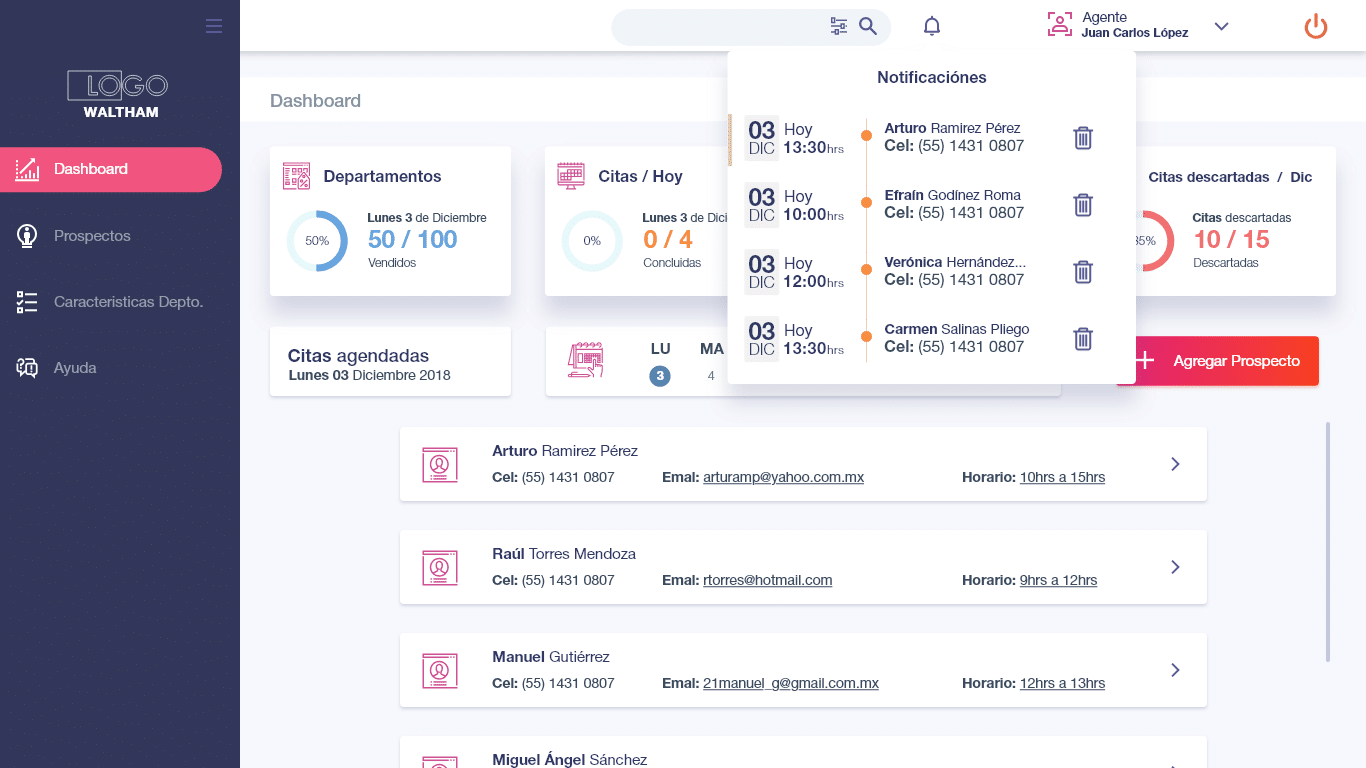Toggle the notifications bell

pos(932,26)
